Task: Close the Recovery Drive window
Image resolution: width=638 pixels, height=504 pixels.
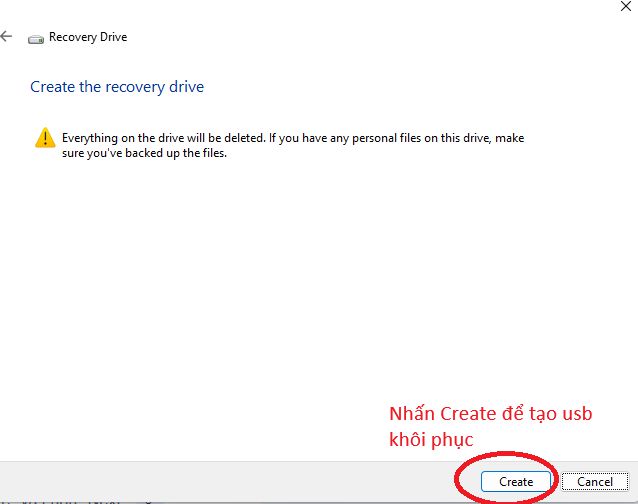Action: (625, 5)
